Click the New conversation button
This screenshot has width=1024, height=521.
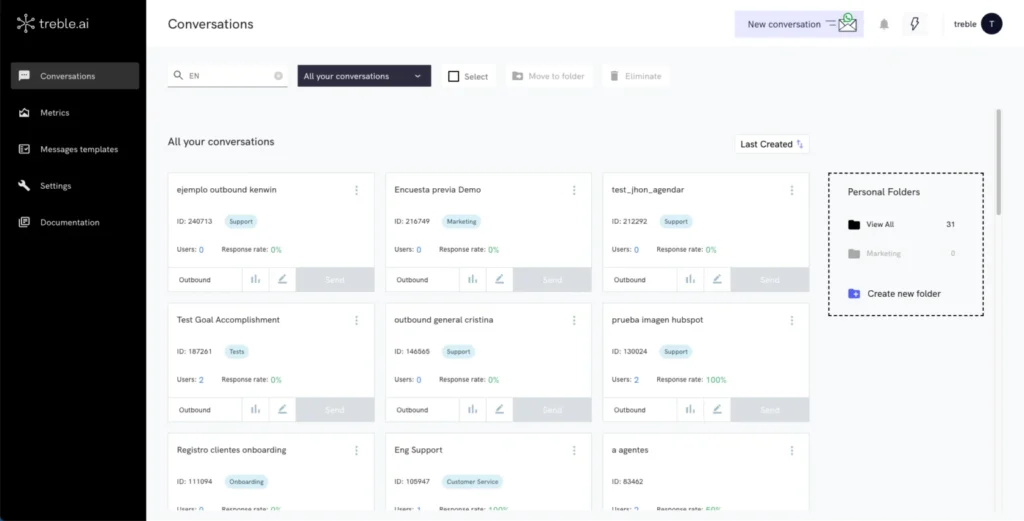tap(799, 25)
